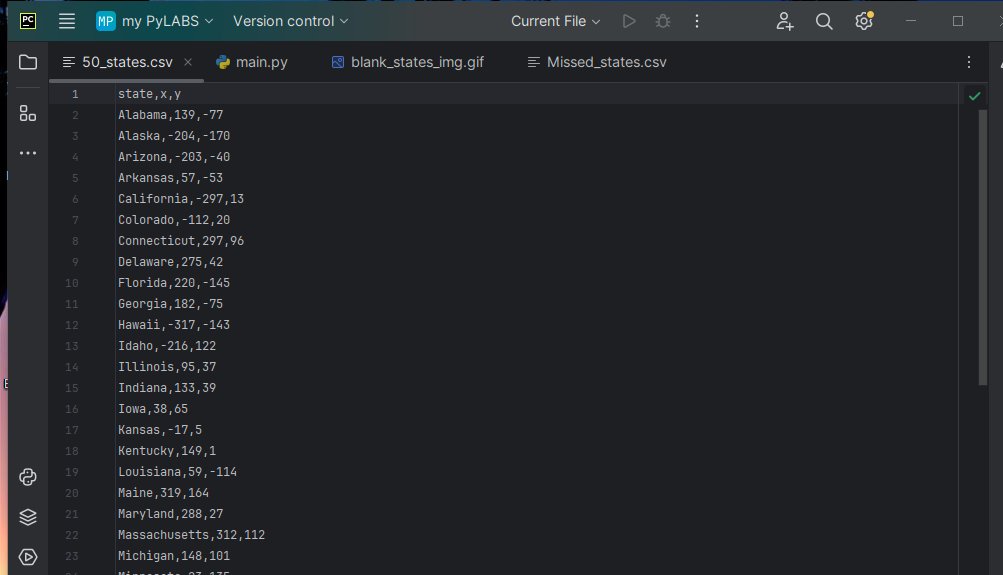Click the Alaska,-204,-170 line
Screen dimensions: 1003x575
(x=173, y=136)
